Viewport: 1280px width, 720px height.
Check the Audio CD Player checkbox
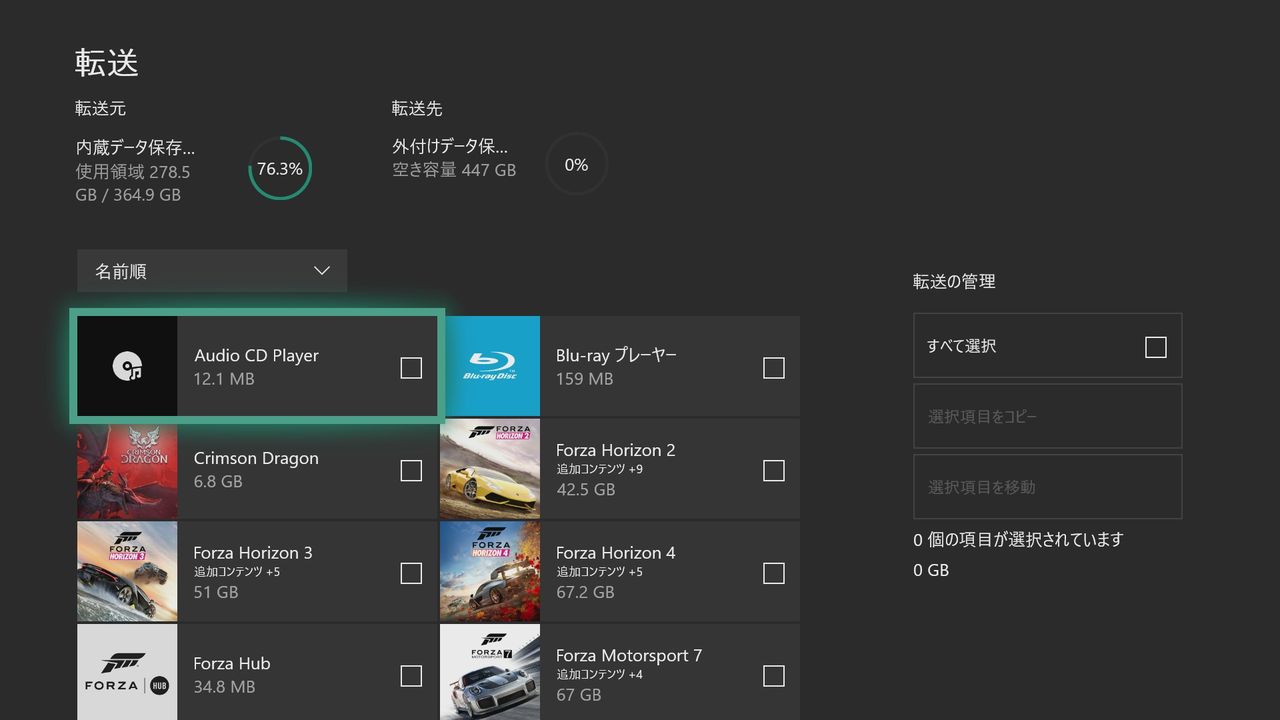411,368
